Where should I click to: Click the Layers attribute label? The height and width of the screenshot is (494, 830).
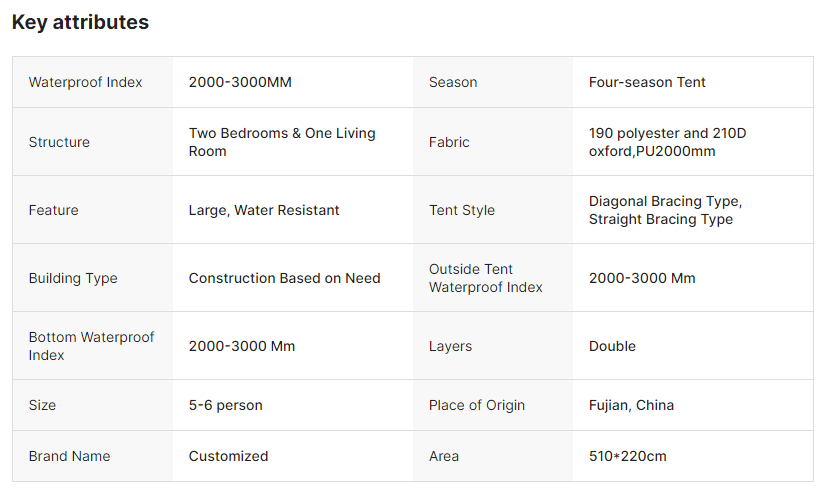pos(450,346)
